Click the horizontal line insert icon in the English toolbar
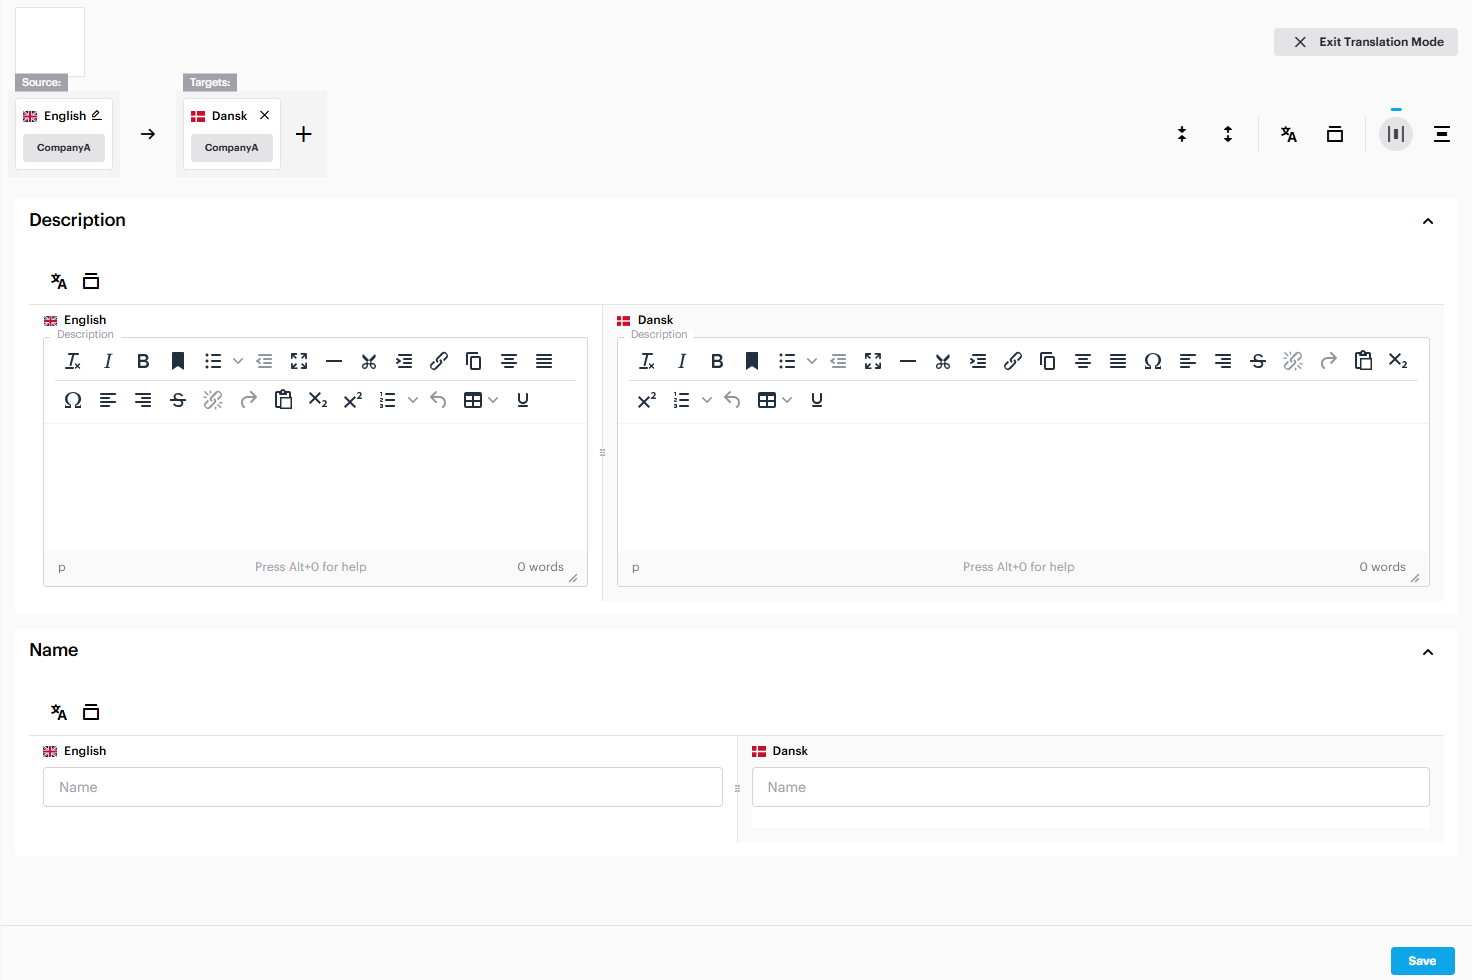This screenshot has height=980, width=1472. (x=334, y=361)
